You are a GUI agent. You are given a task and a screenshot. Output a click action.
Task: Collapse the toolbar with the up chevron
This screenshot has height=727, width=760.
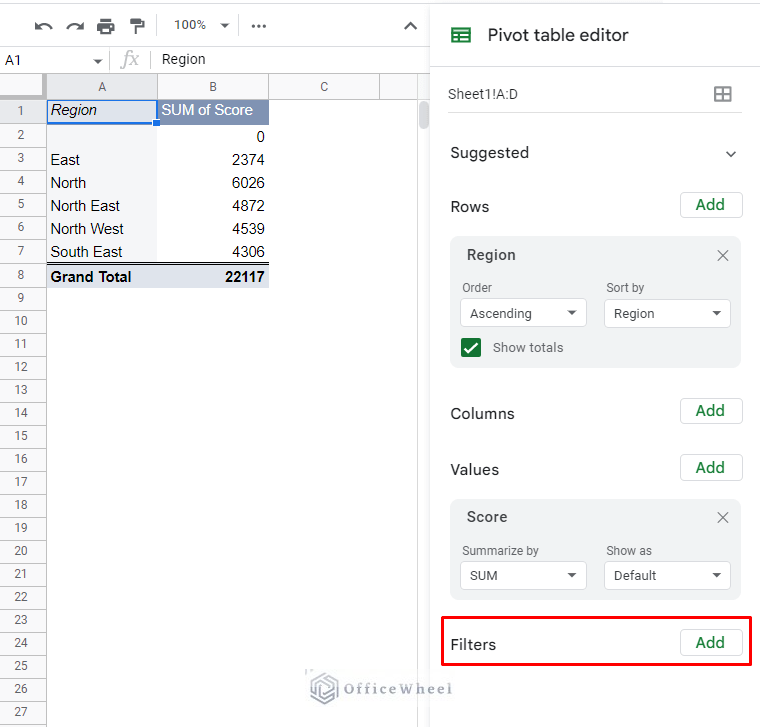pyautogui.click(x=410, y=26)
